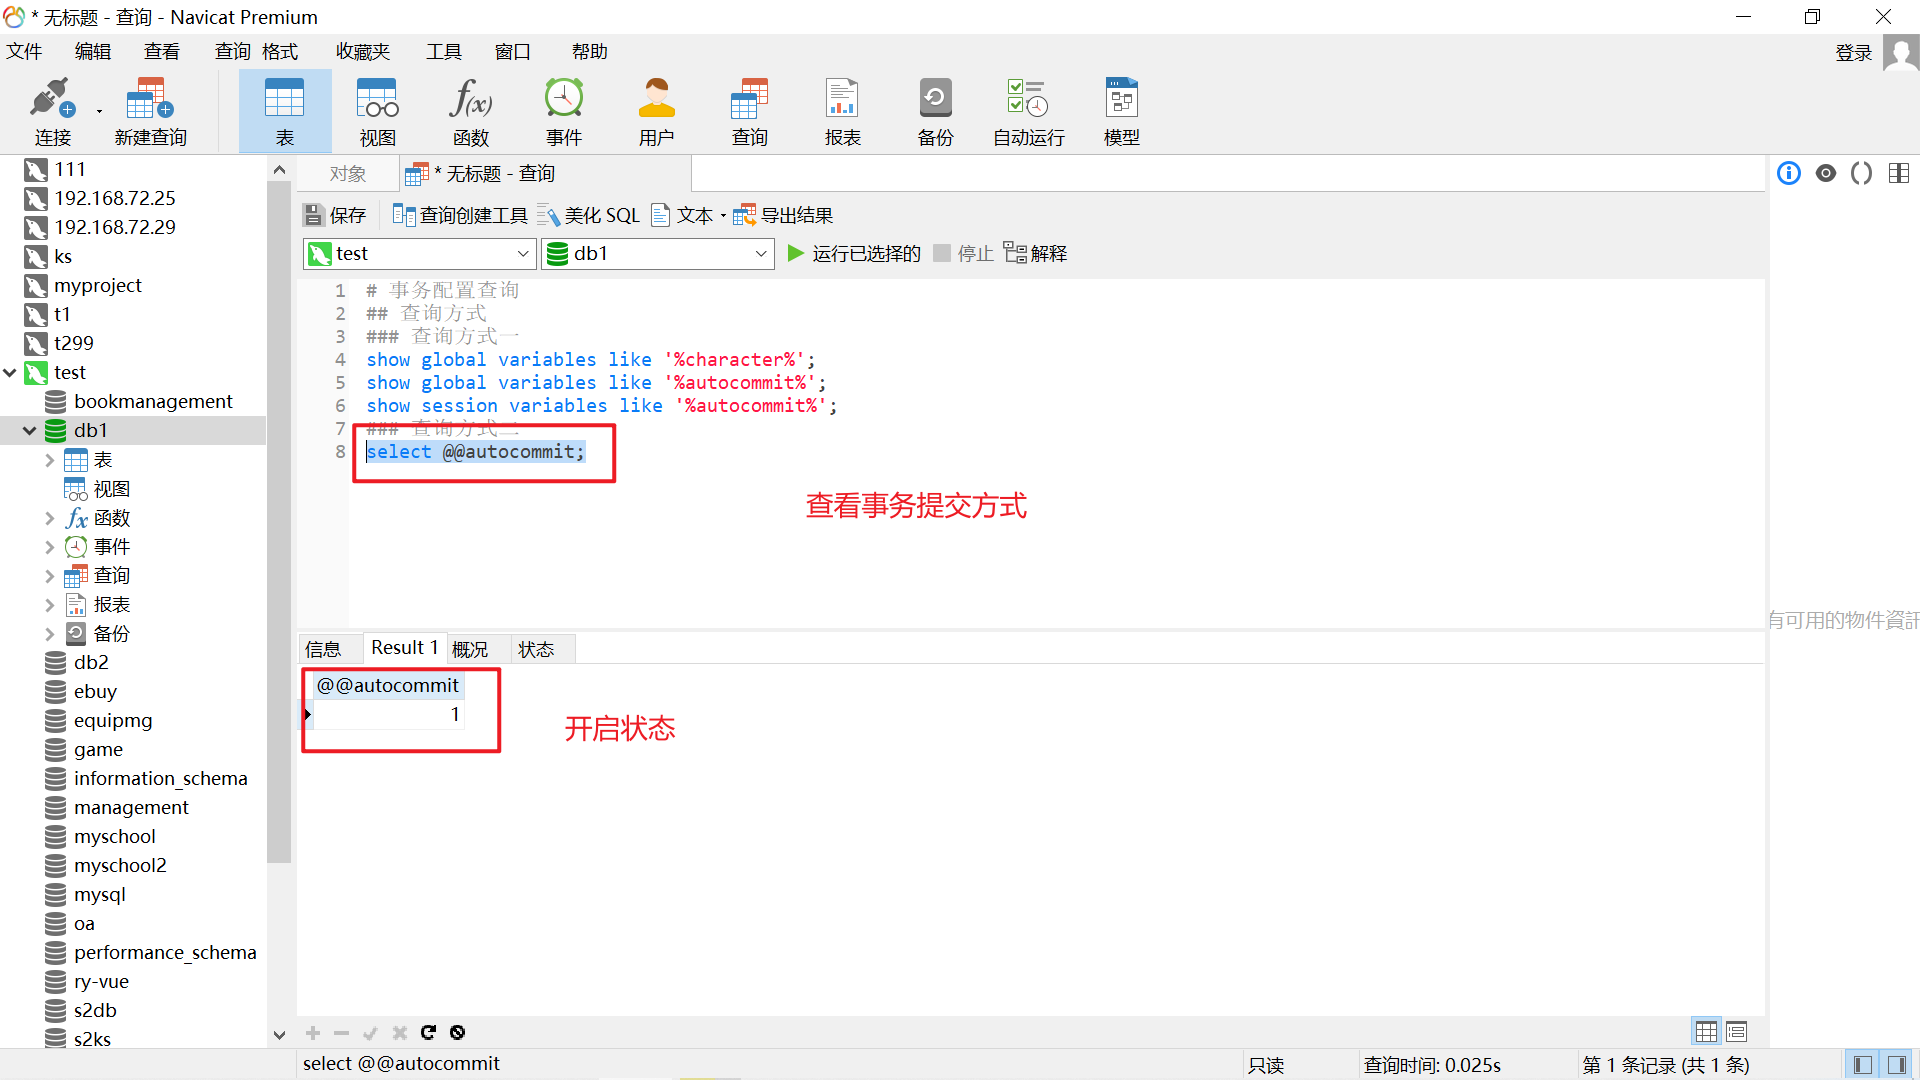Screen dimensions: 1920x1080
Task: Switch results to form view
Action: [x=1737, y=1031]
